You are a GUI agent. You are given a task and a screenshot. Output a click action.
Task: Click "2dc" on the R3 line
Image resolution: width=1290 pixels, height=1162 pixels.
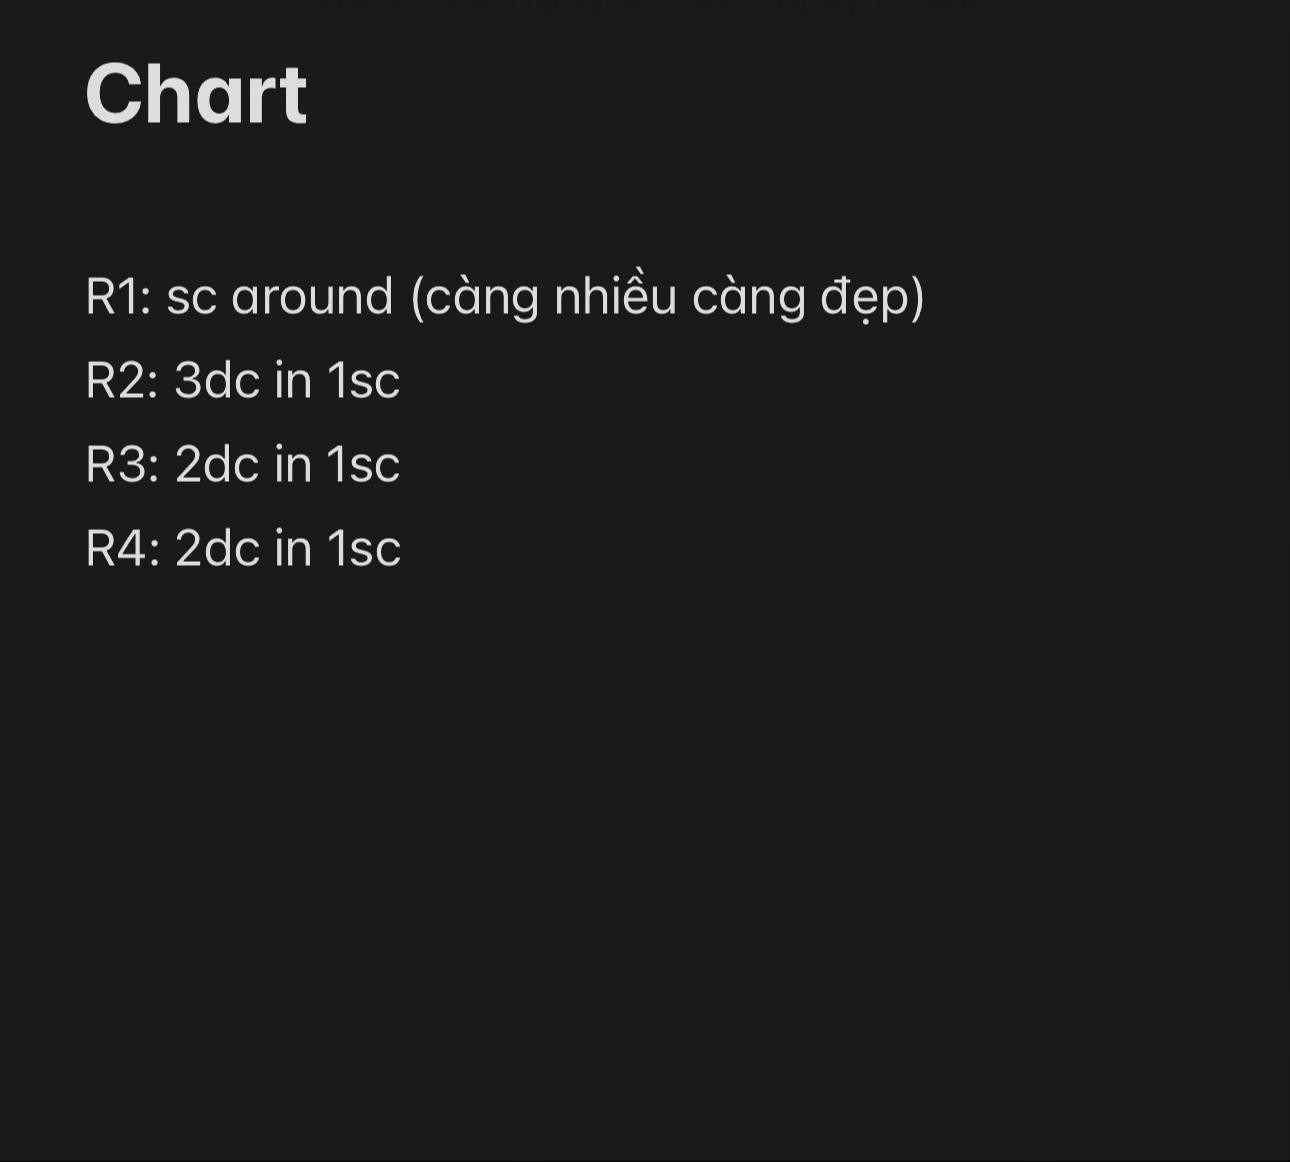point(216,465)
